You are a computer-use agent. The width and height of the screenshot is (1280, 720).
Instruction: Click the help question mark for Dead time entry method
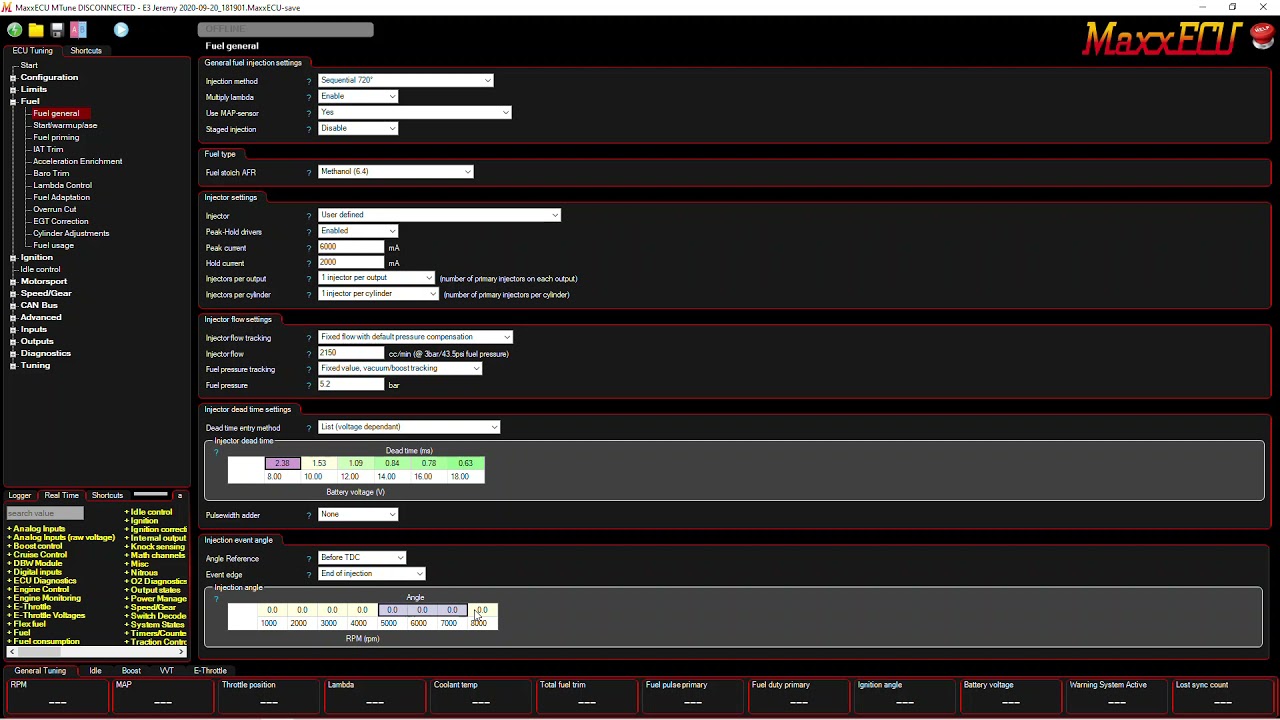[309, 428]
